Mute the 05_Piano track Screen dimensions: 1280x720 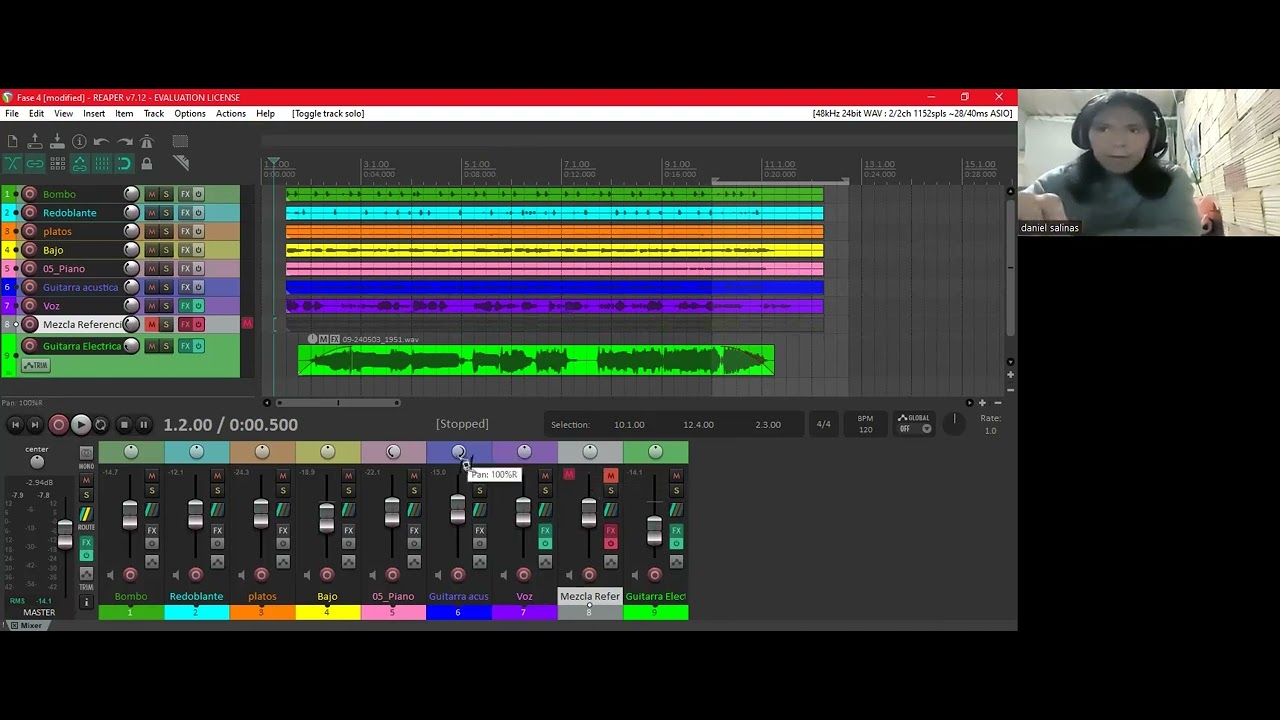(x=152, y=269)
